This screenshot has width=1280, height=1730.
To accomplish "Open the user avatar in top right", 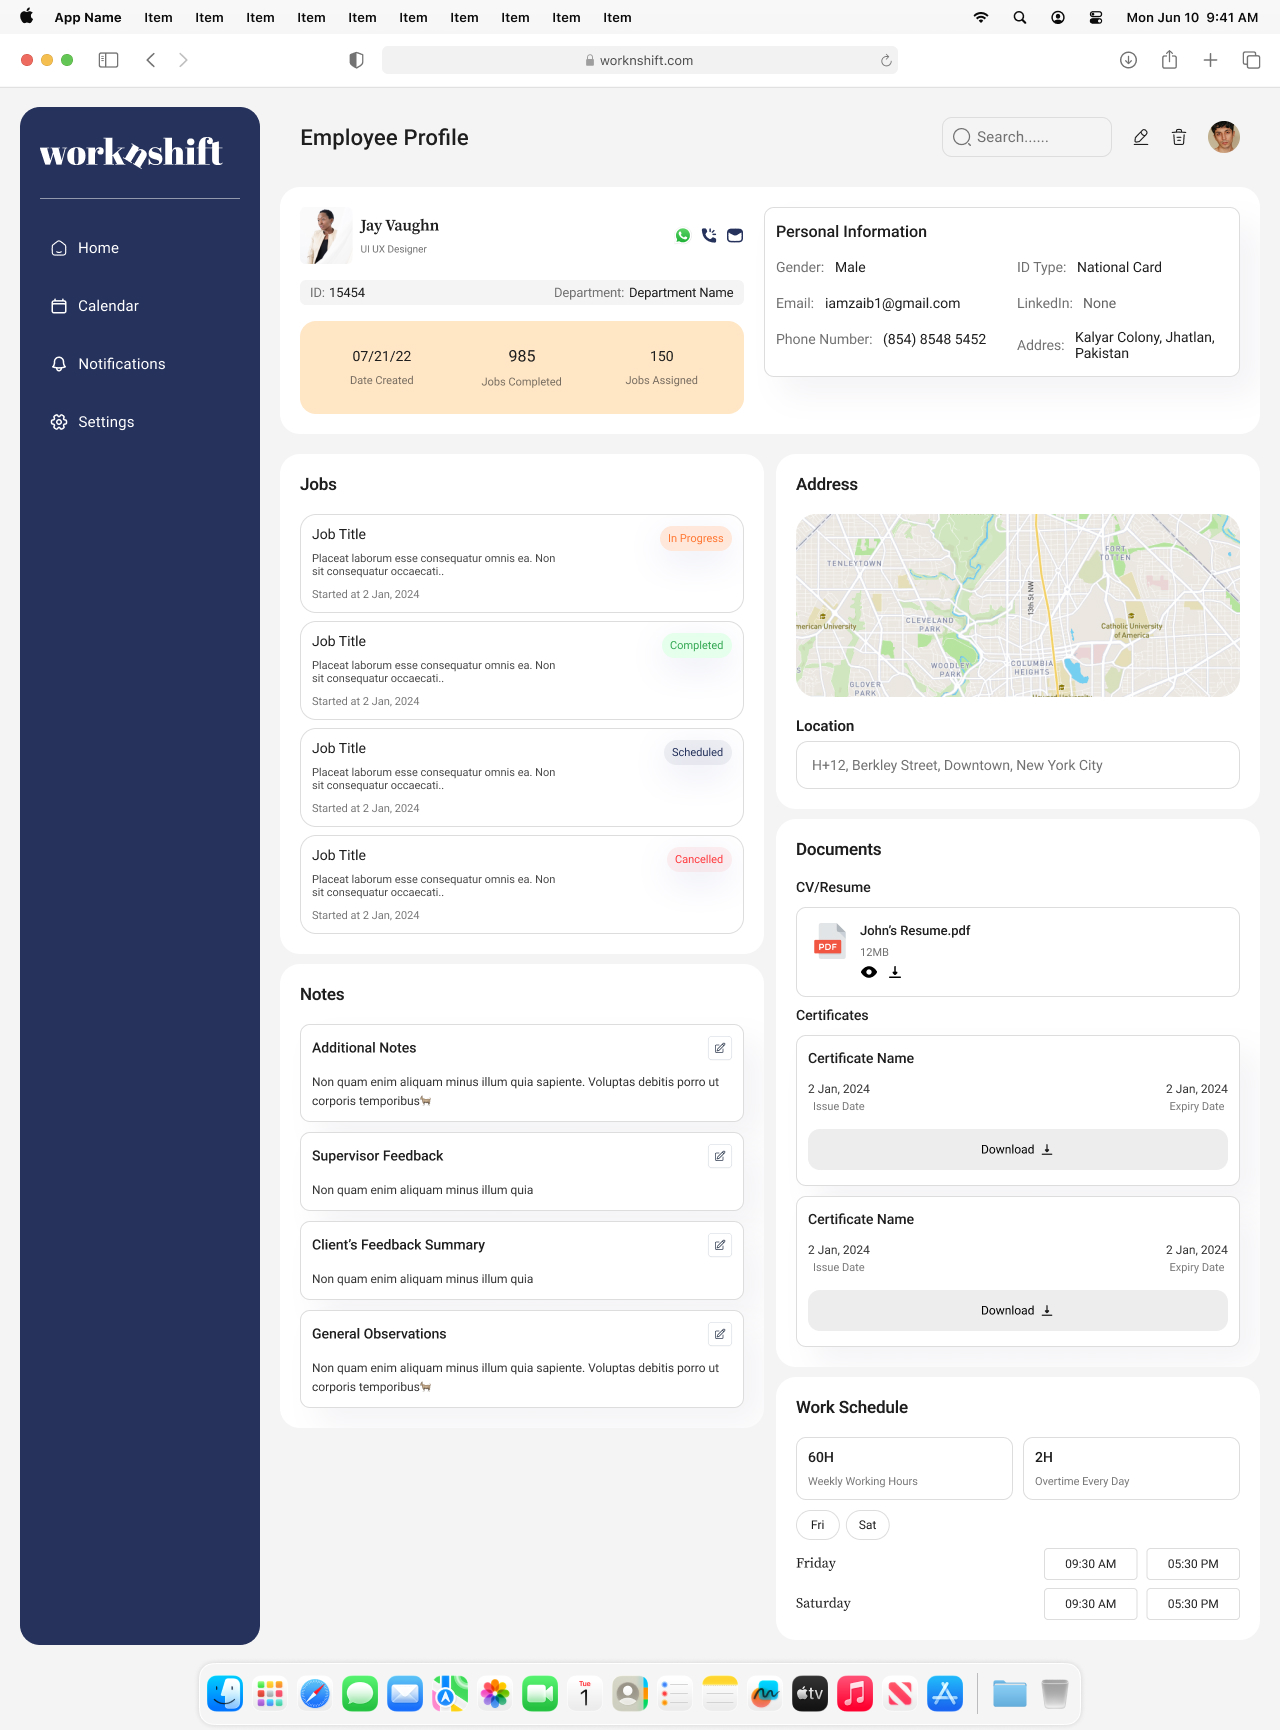I will [x=1224, y=137].
